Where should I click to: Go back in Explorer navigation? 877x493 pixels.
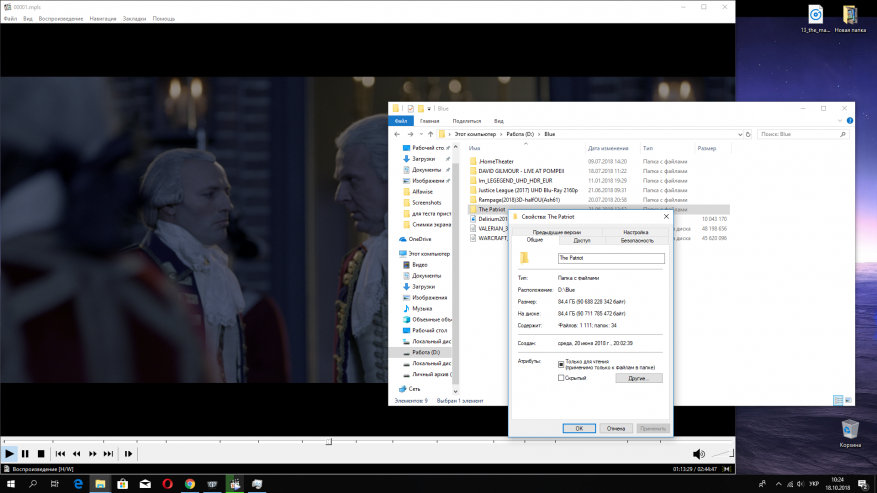tap(397, 134)
